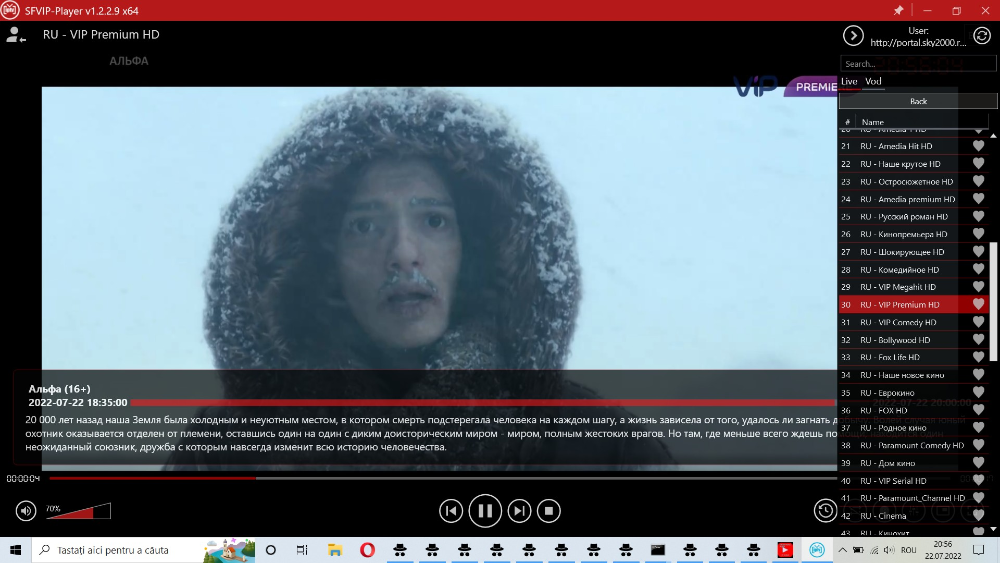Select channel RU - Fox Life HD
The image size is (1000, 563).
(913, 357)
